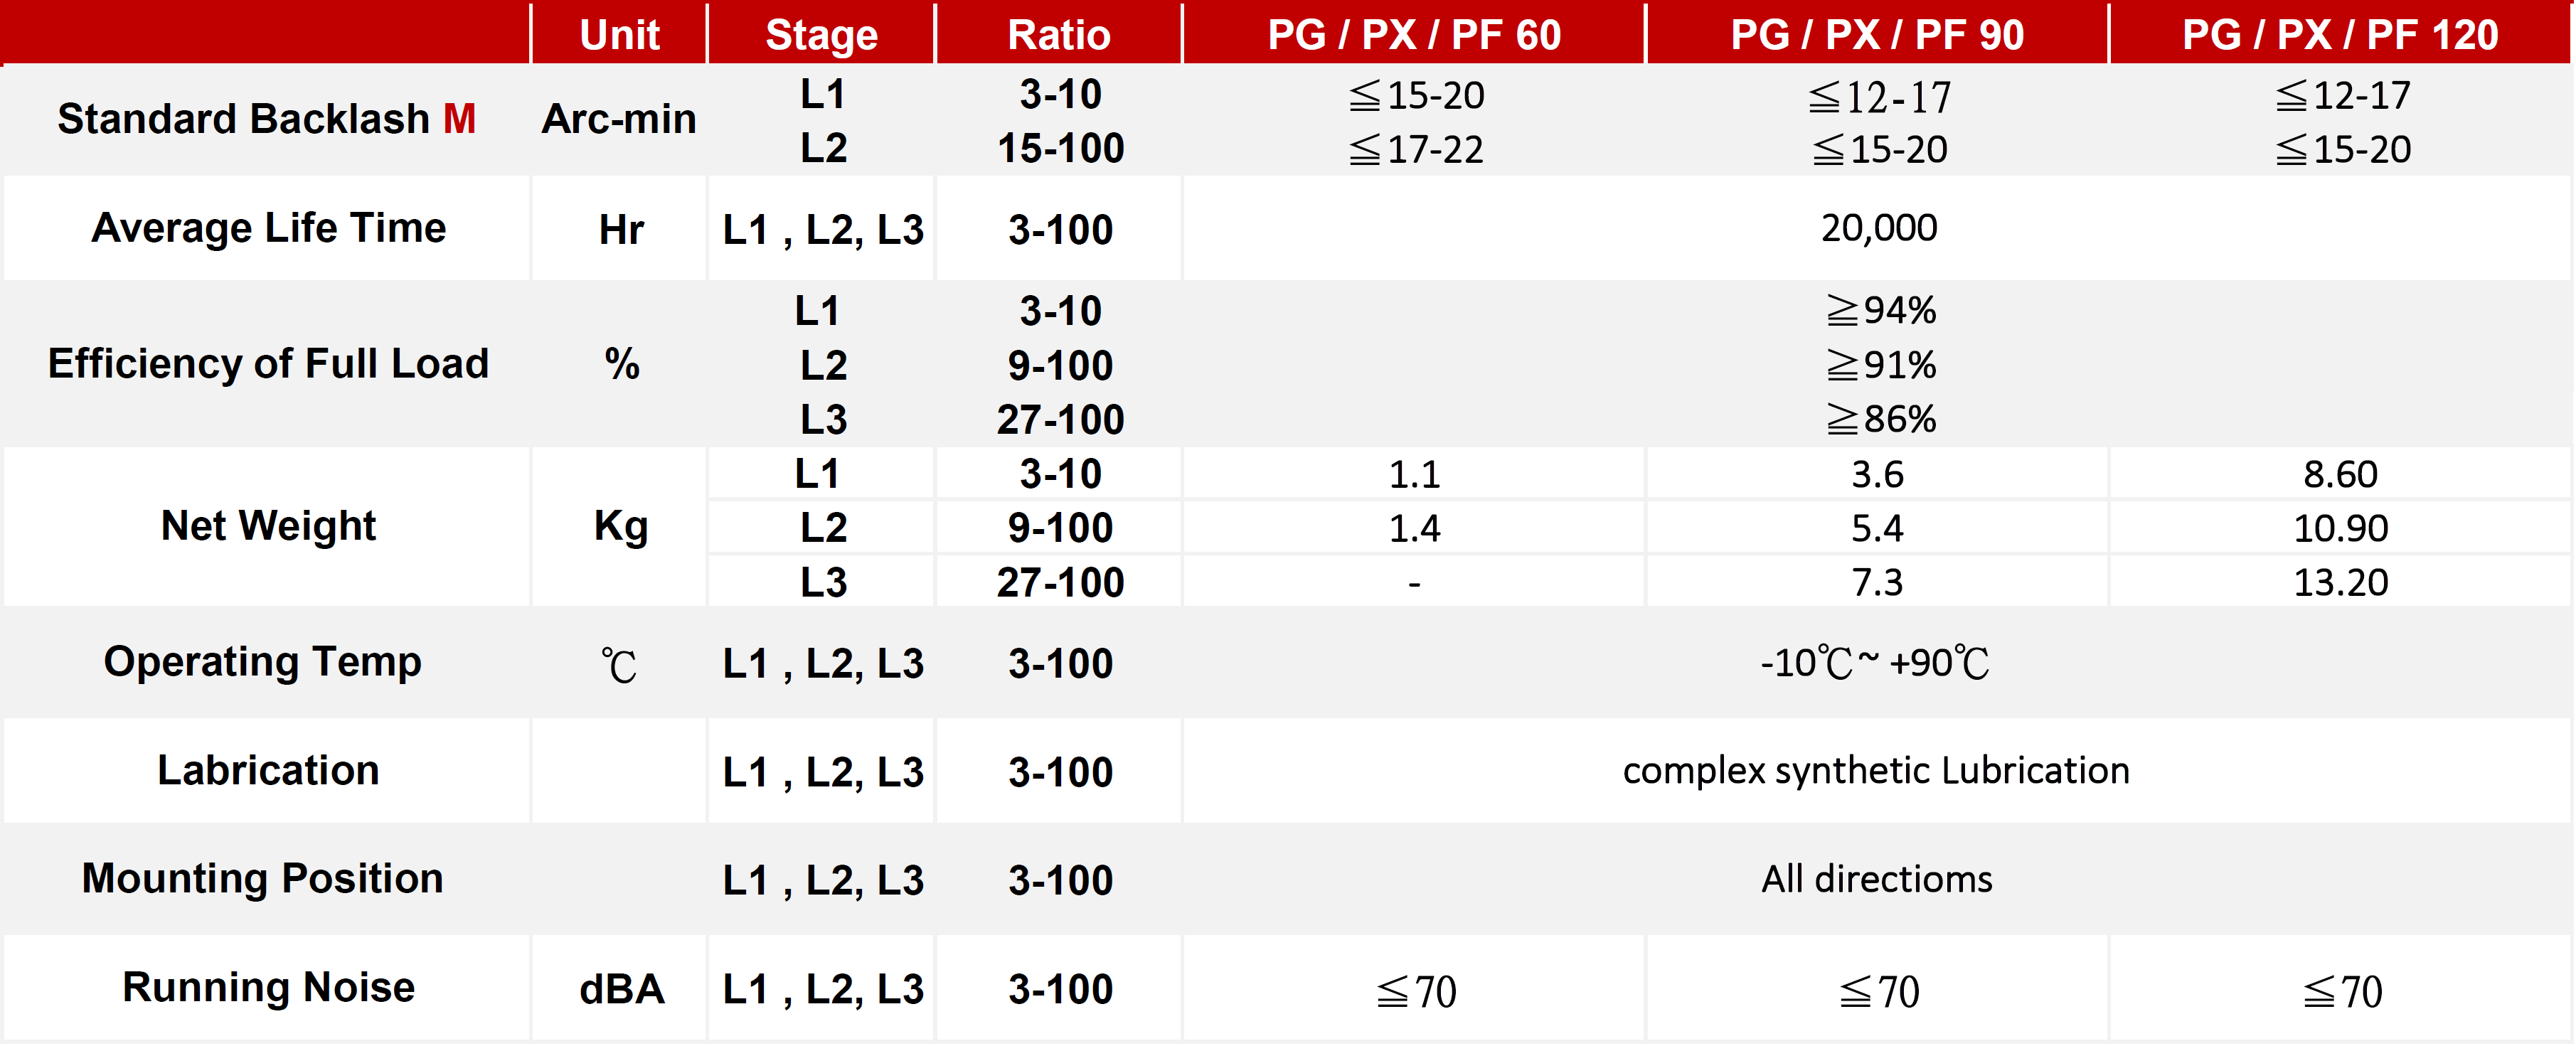Click the Average Life Time row label
Viewport: 2576px width, 1046px height.
[268, 228]
